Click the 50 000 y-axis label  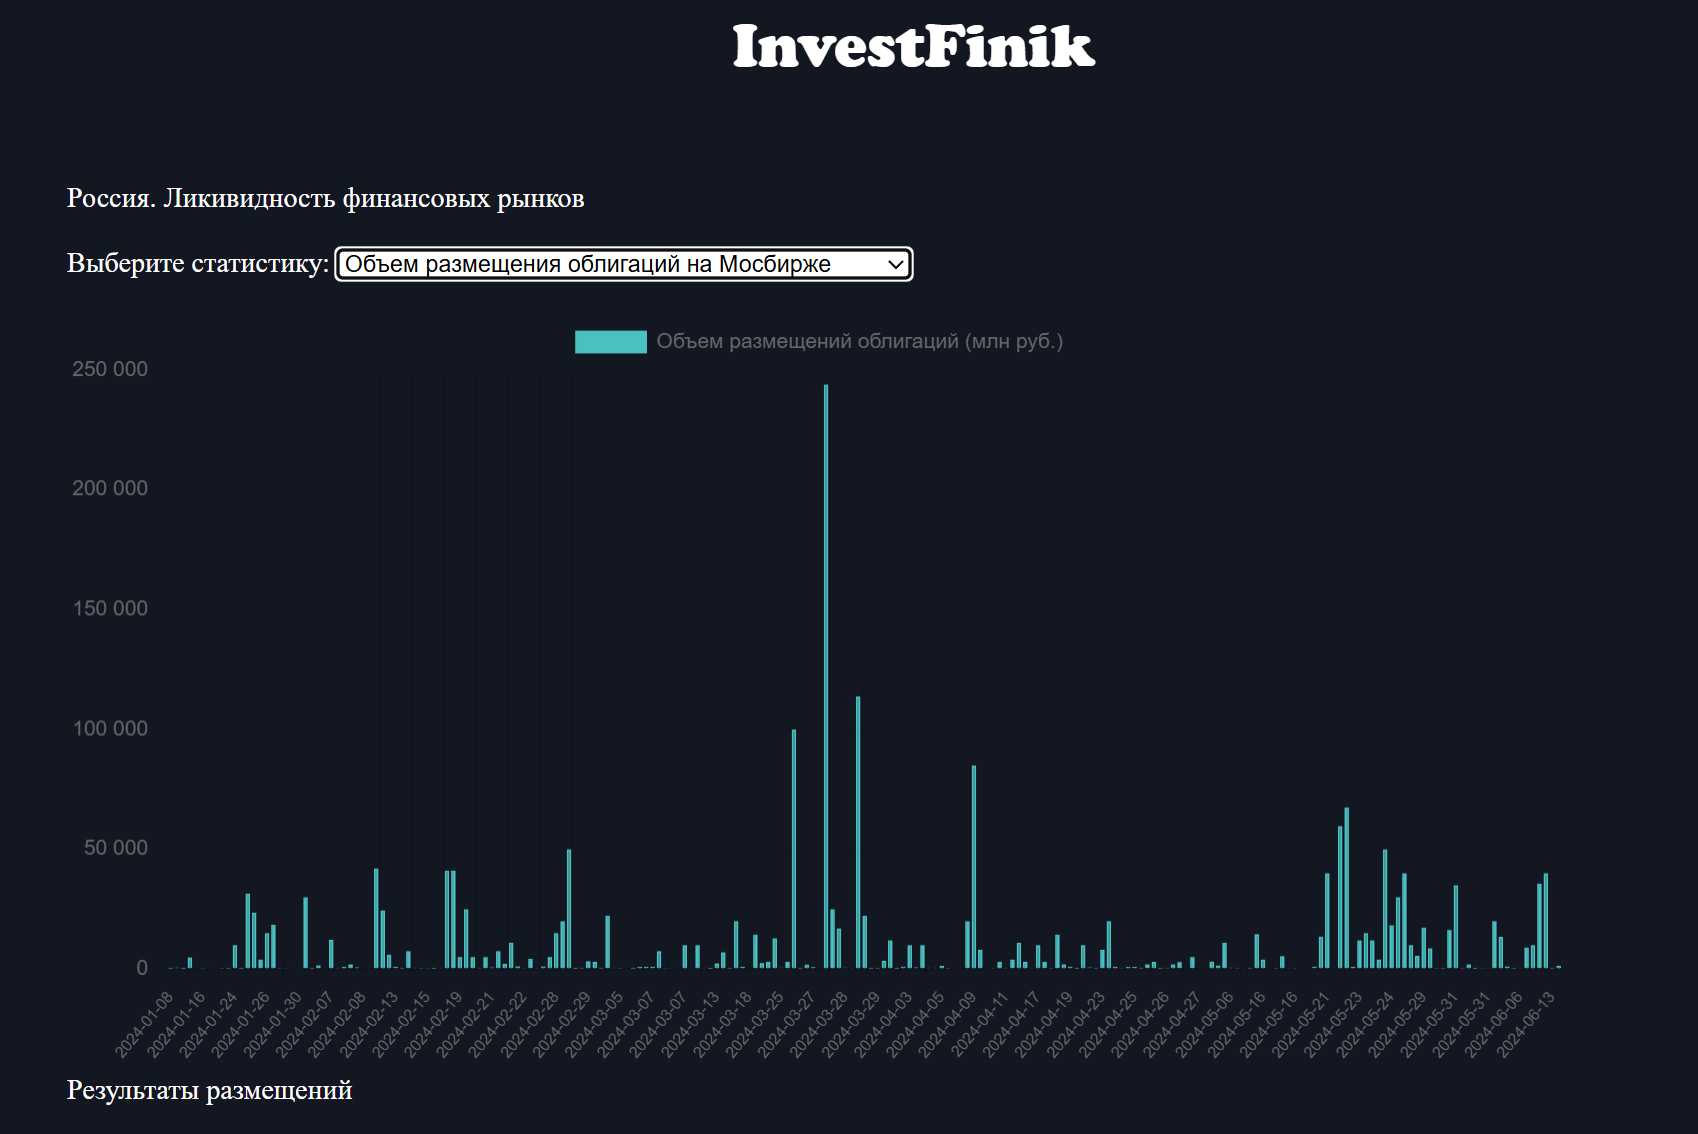(x=115, y=848)
